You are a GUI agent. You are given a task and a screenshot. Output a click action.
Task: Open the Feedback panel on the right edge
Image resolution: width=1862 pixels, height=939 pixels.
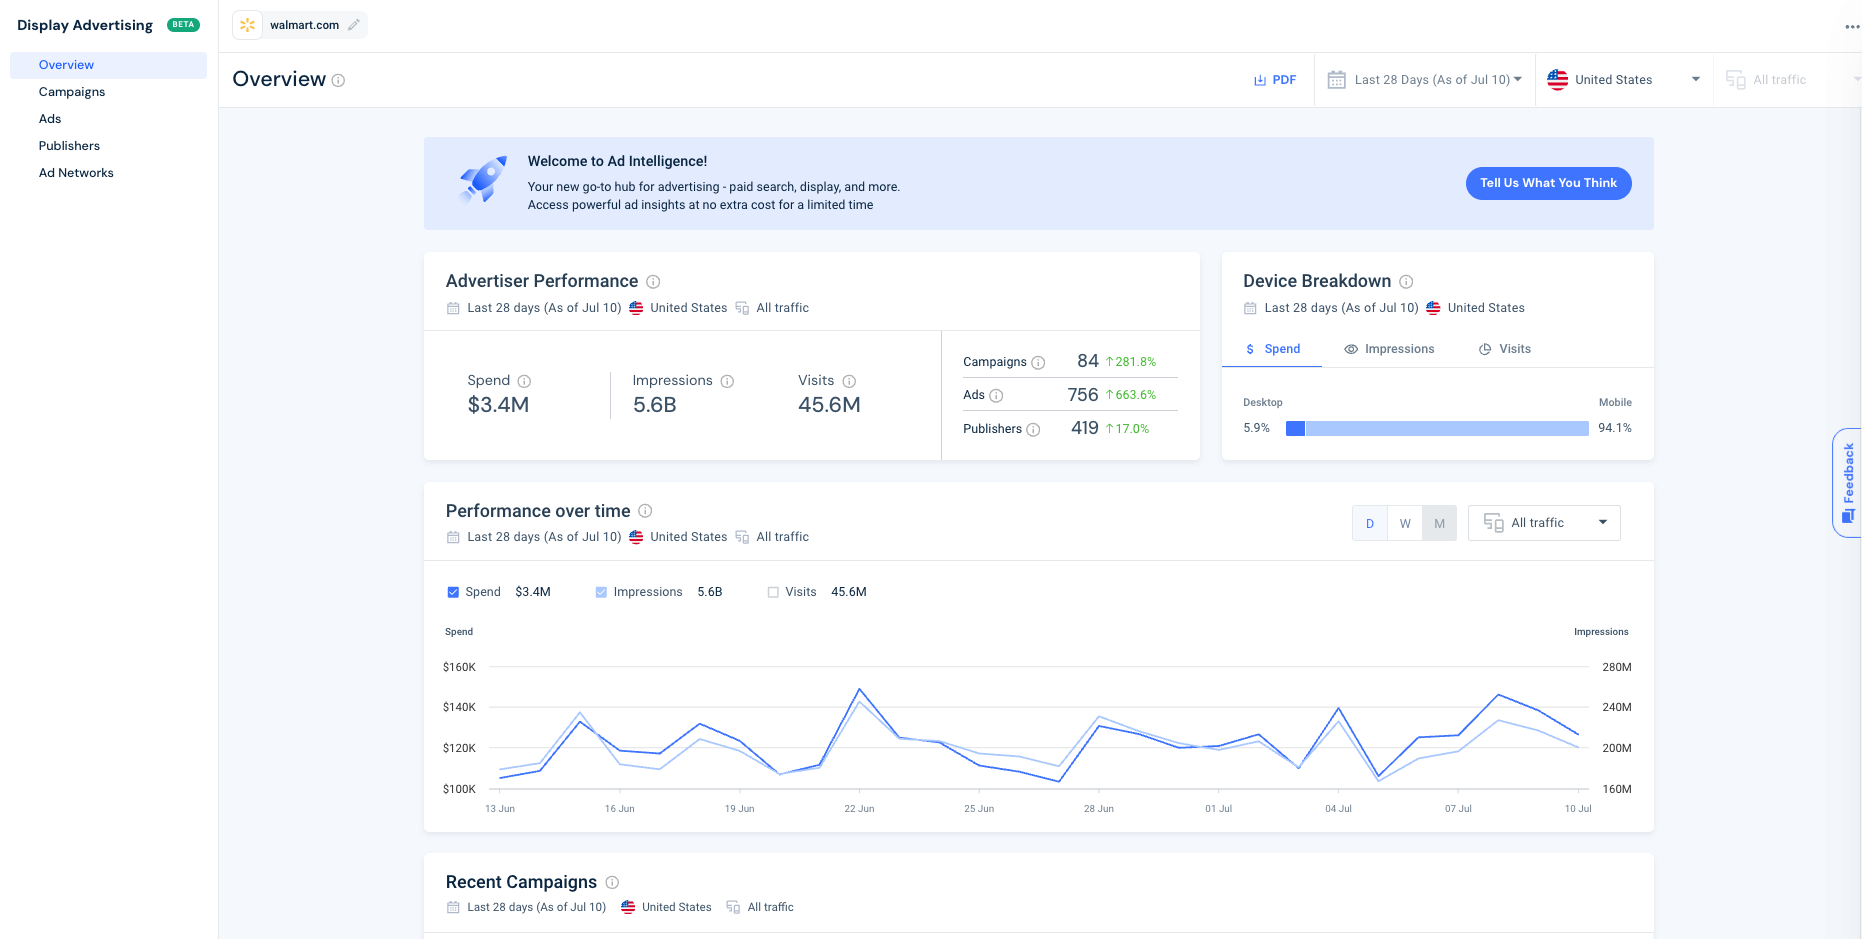(1846, 483)
